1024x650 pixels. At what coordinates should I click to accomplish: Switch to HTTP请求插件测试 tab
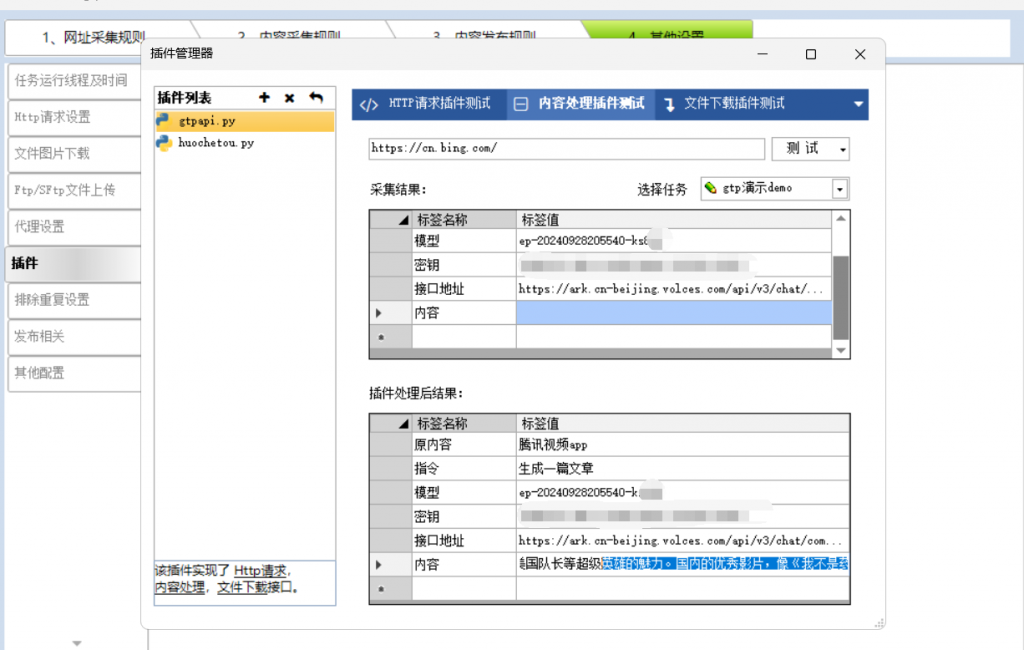click(428, 104)
